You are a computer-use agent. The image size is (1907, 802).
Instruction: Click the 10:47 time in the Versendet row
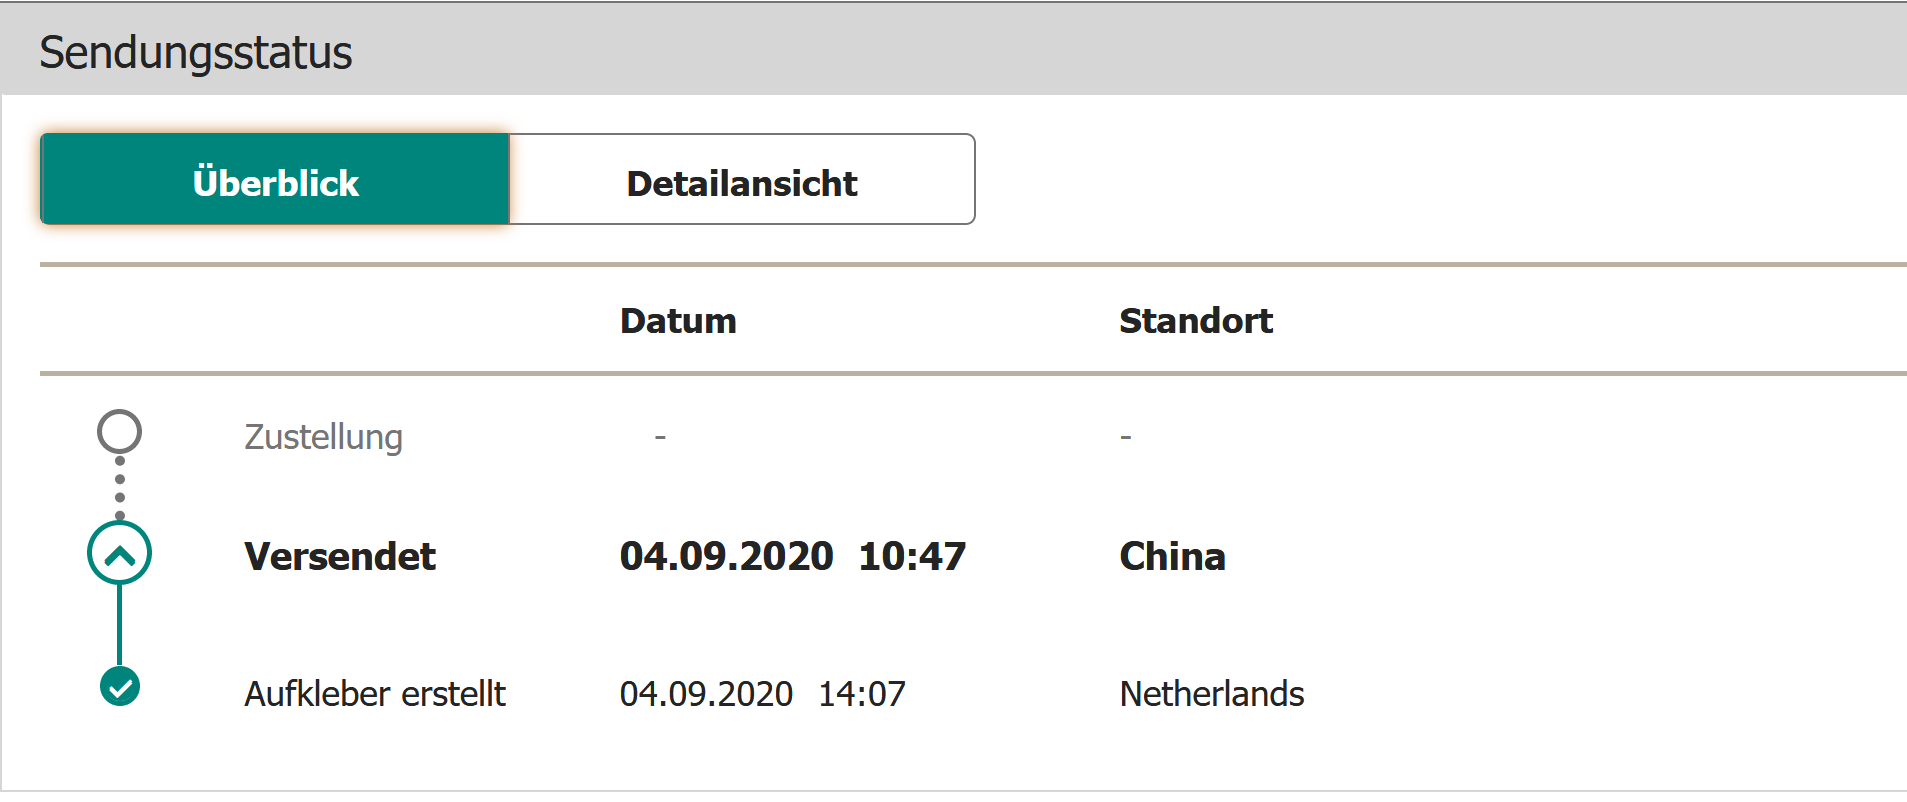point(912,557)
